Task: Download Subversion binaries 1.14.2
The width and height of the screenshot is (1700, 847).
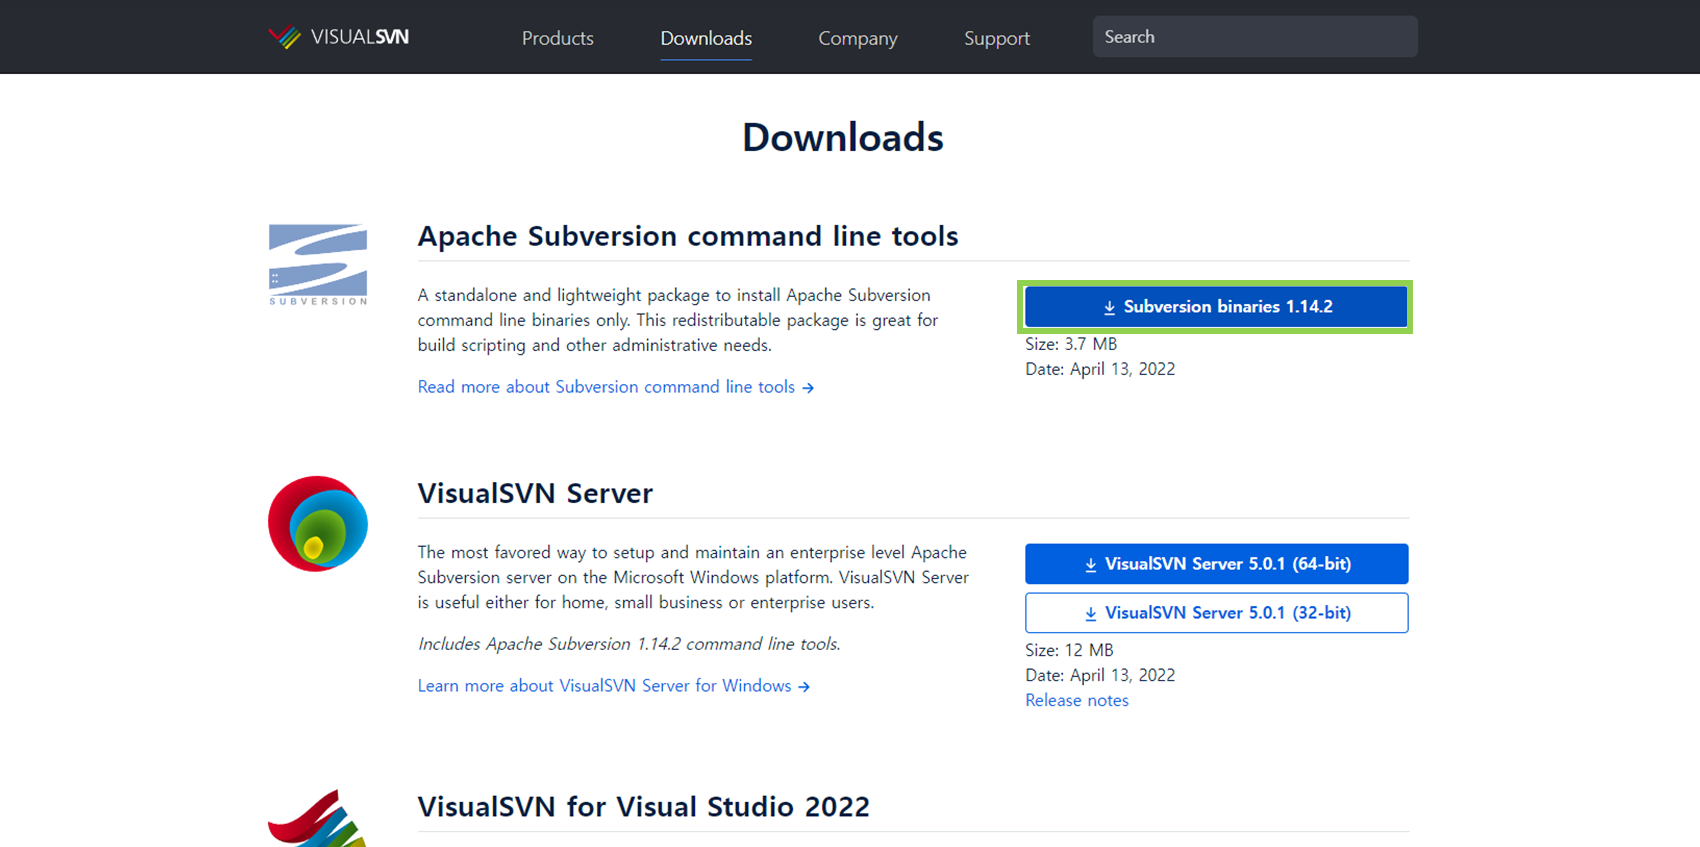Action: (1216, 307)
